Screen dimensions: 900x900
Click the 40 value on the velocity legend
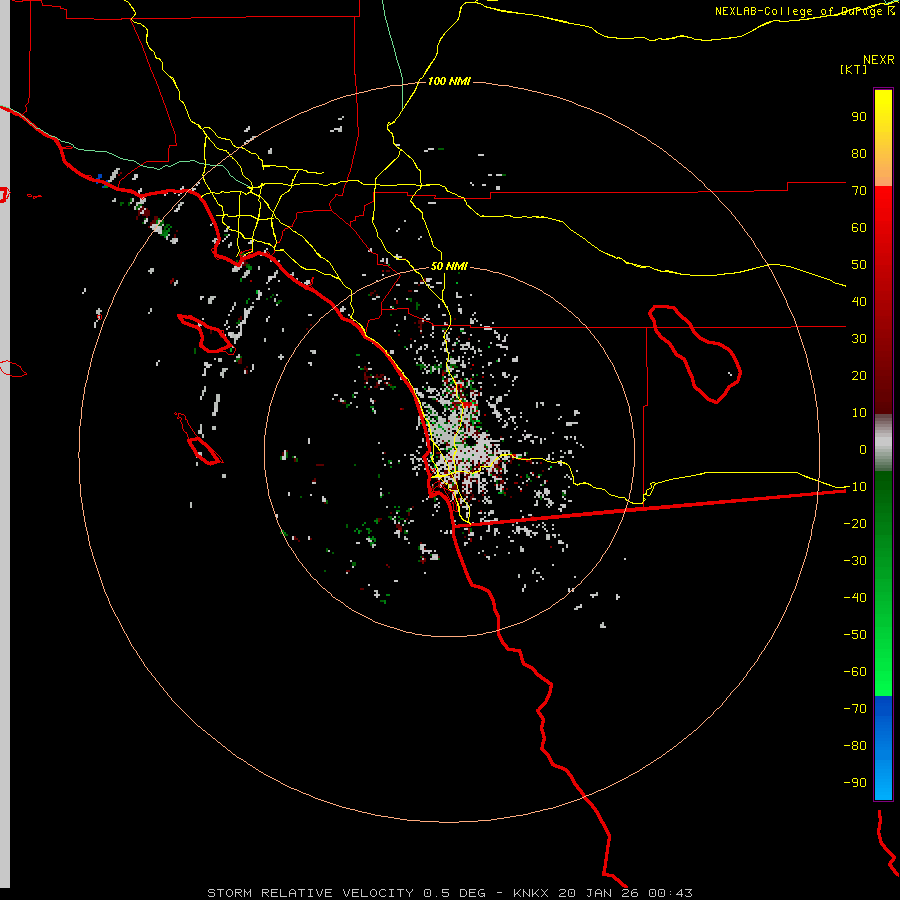tap(859, 302)
